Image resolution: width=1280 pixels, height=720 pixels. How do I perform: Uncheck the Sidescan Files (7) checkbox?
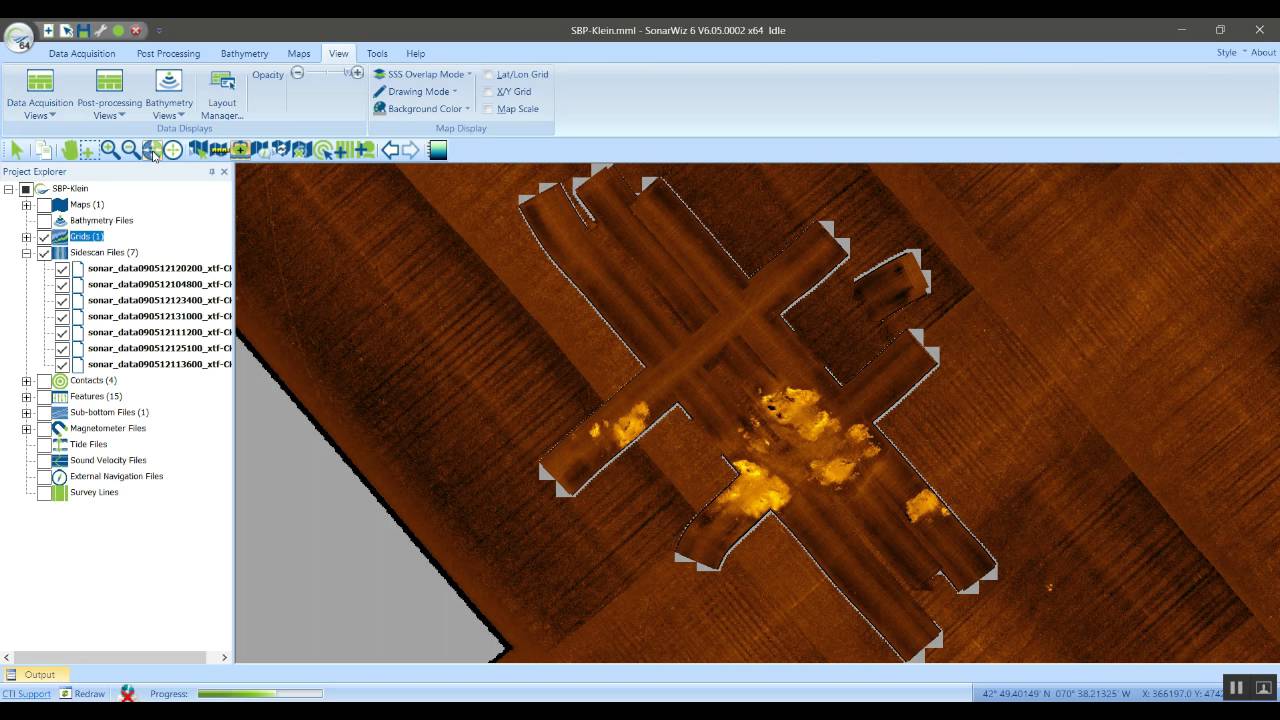coord(44,253)
